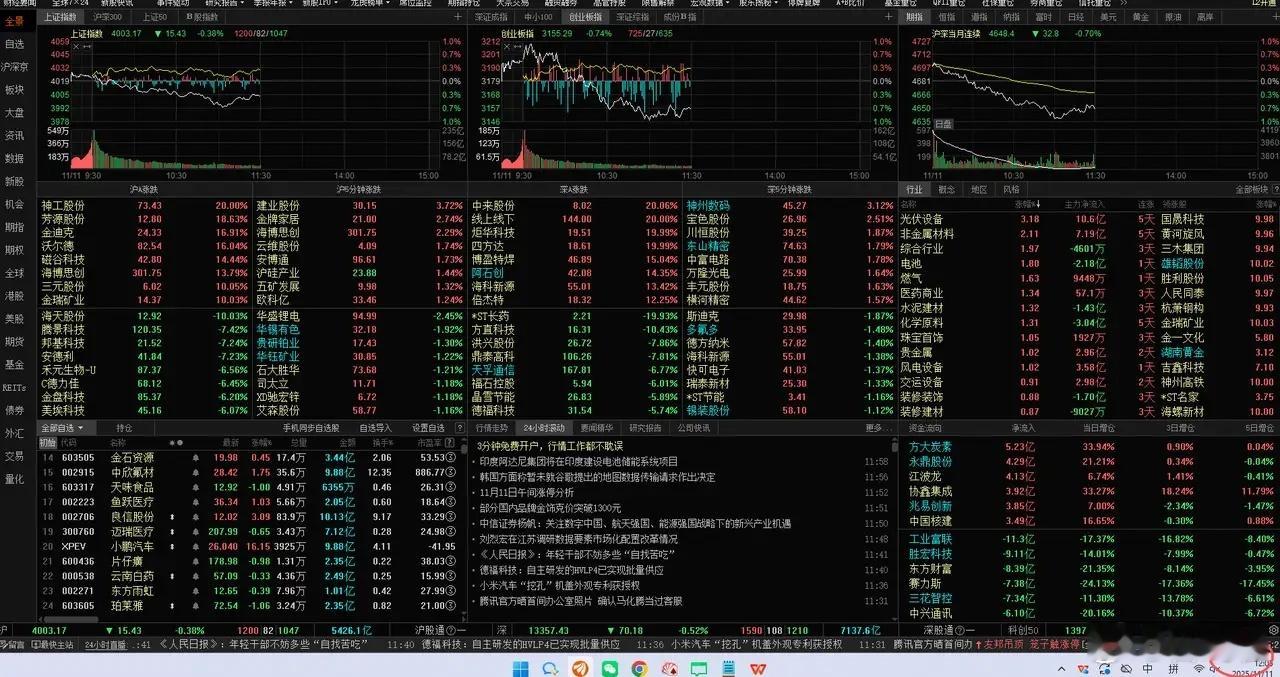Click 手机同步自选股 button
This screenshot has height=677, width=1280.
310,428
